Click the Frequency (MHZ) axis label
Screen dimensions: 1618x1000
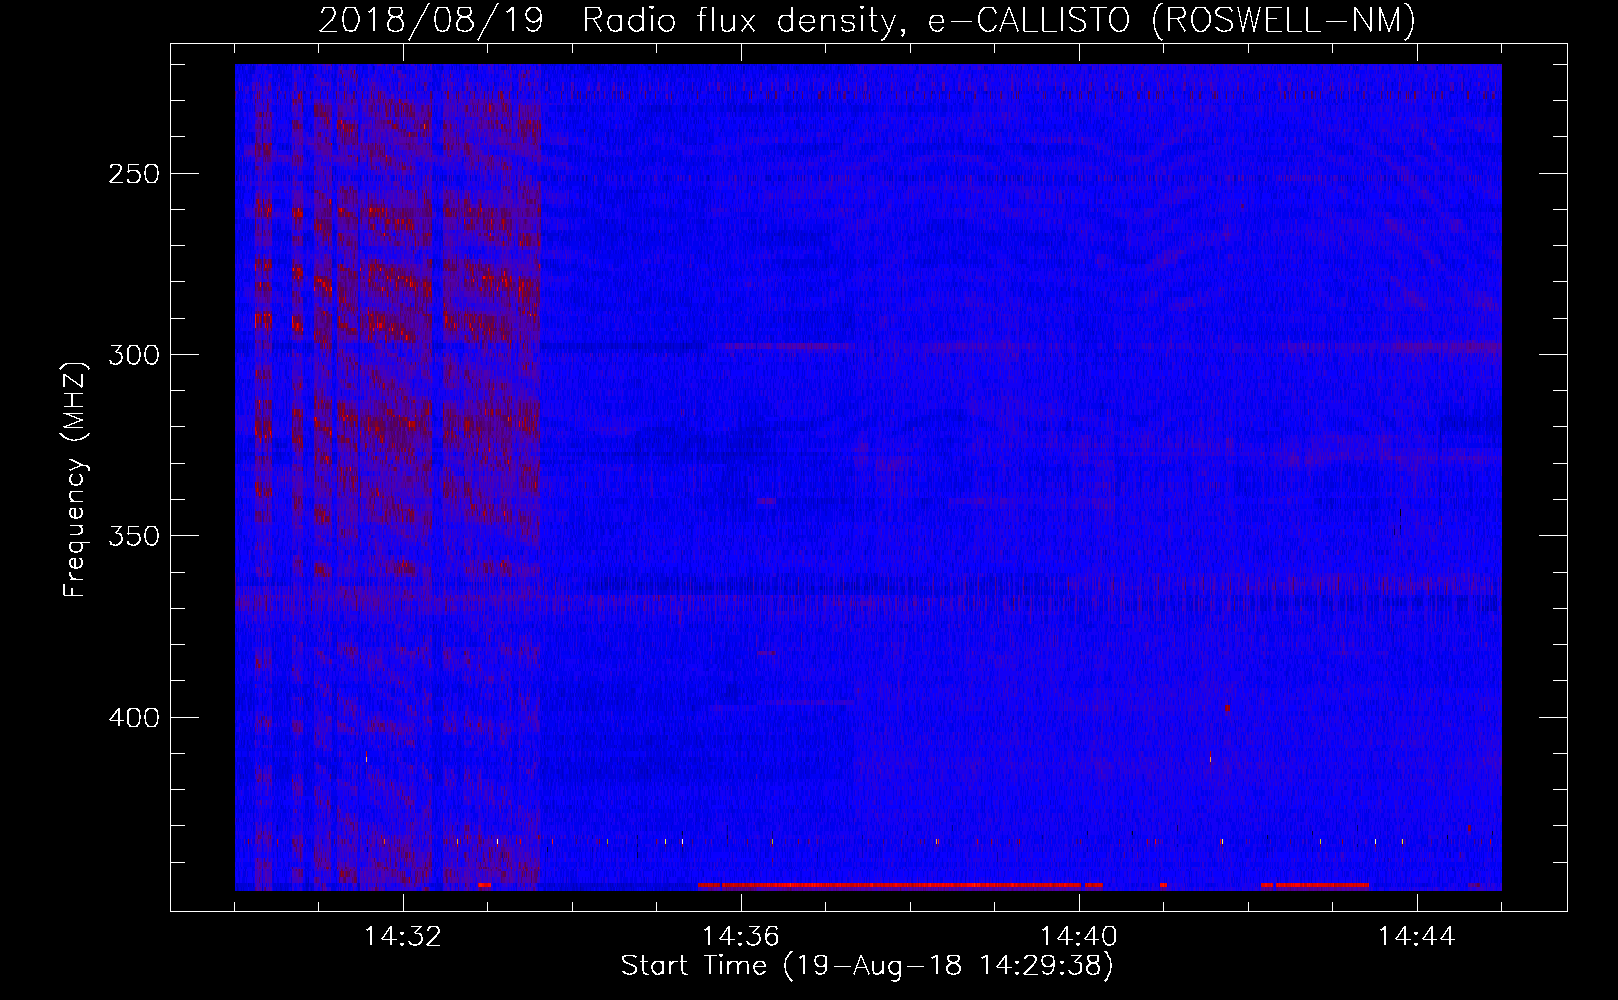tap(75, 479)
